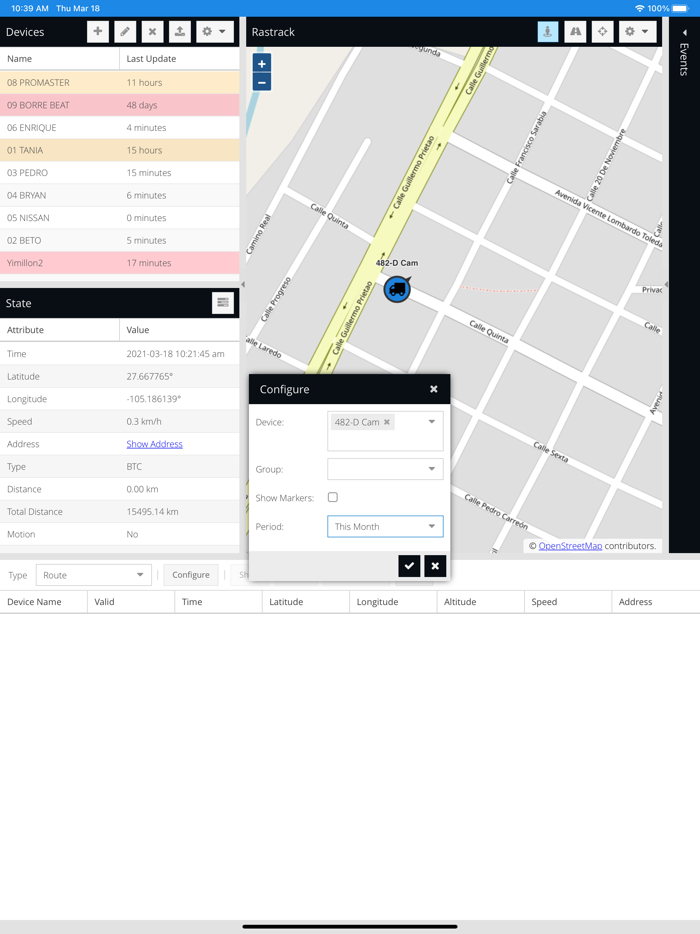Sort devices by Name column header
The image size is (700, 934).
60,58
